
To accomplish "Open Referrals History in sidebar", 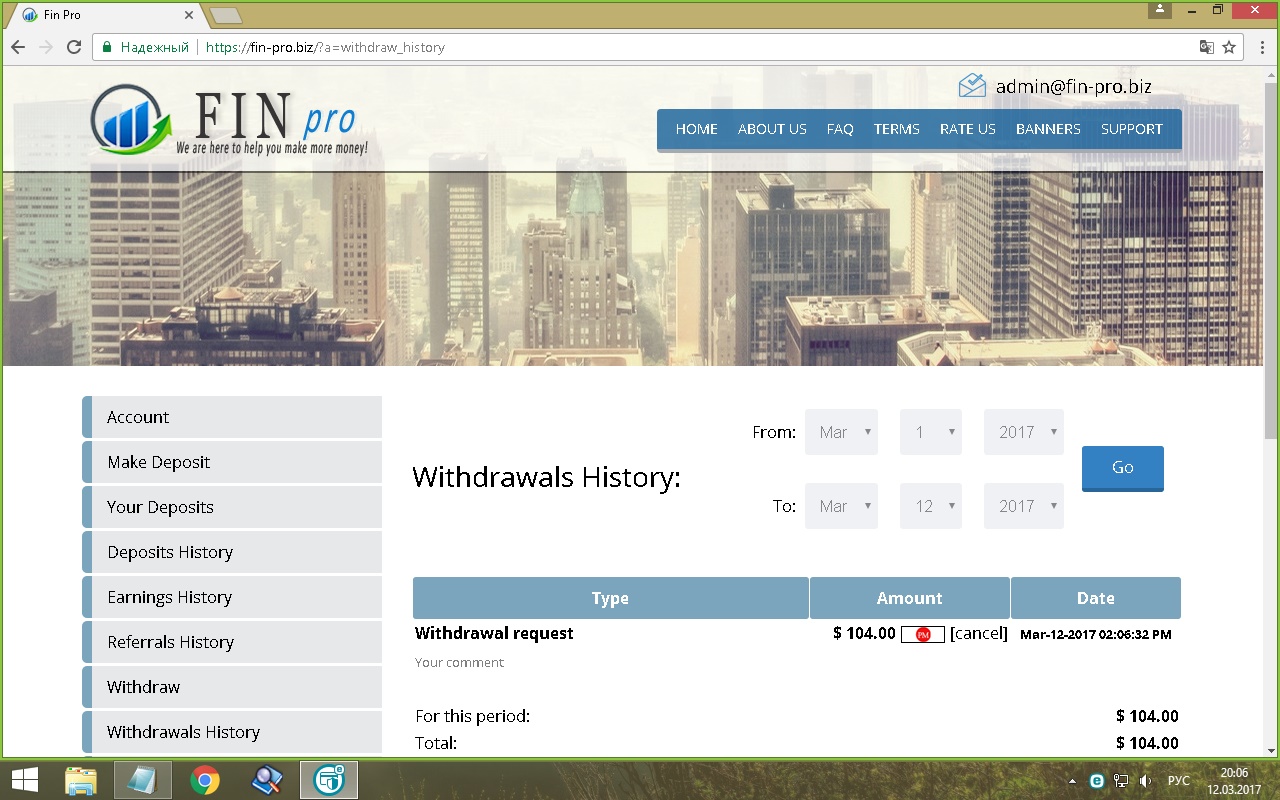I will tap(232, 642).
